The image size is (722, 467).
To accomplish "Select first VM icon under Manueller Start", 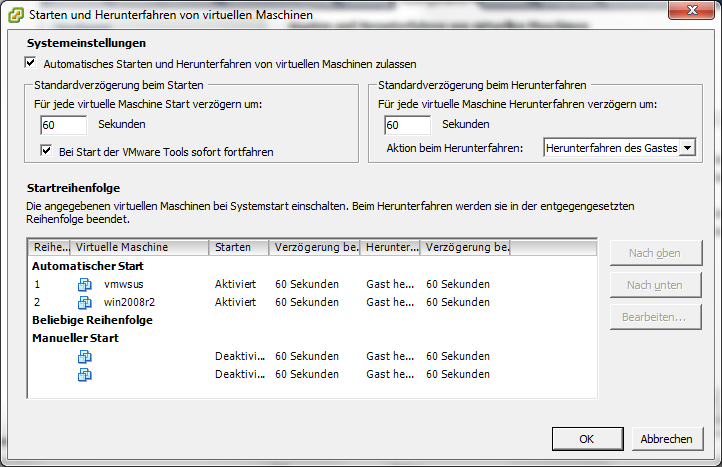I will coord(85,356).
